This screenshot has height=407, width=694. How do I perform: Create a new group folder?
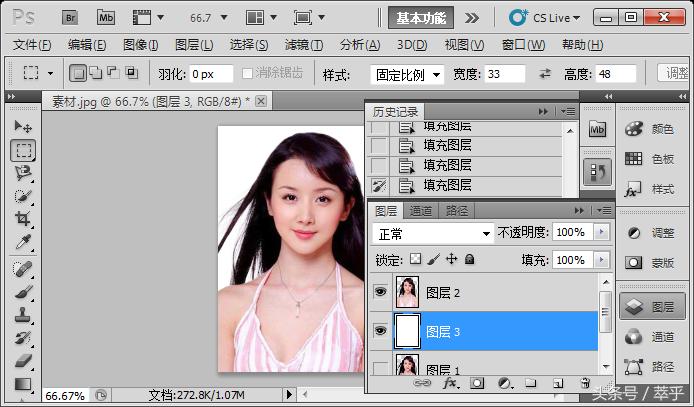[531, 383]
